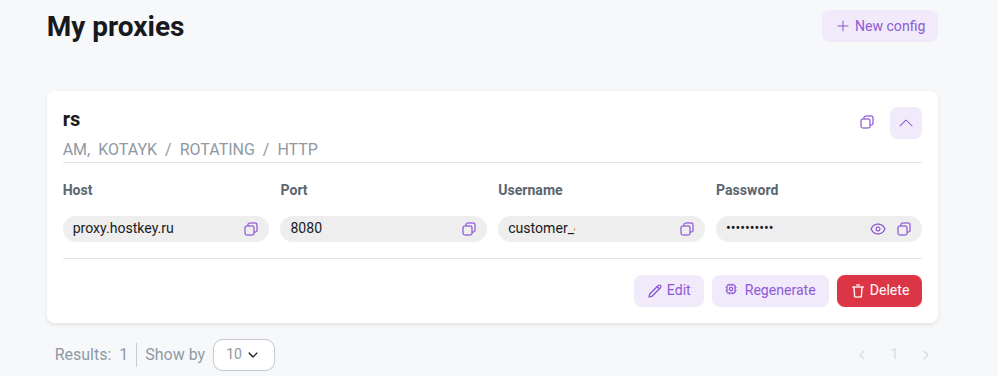This screenshot has width=998, height=376.
Task: Edit the rs proxy configuration
Action: (669, 291)
